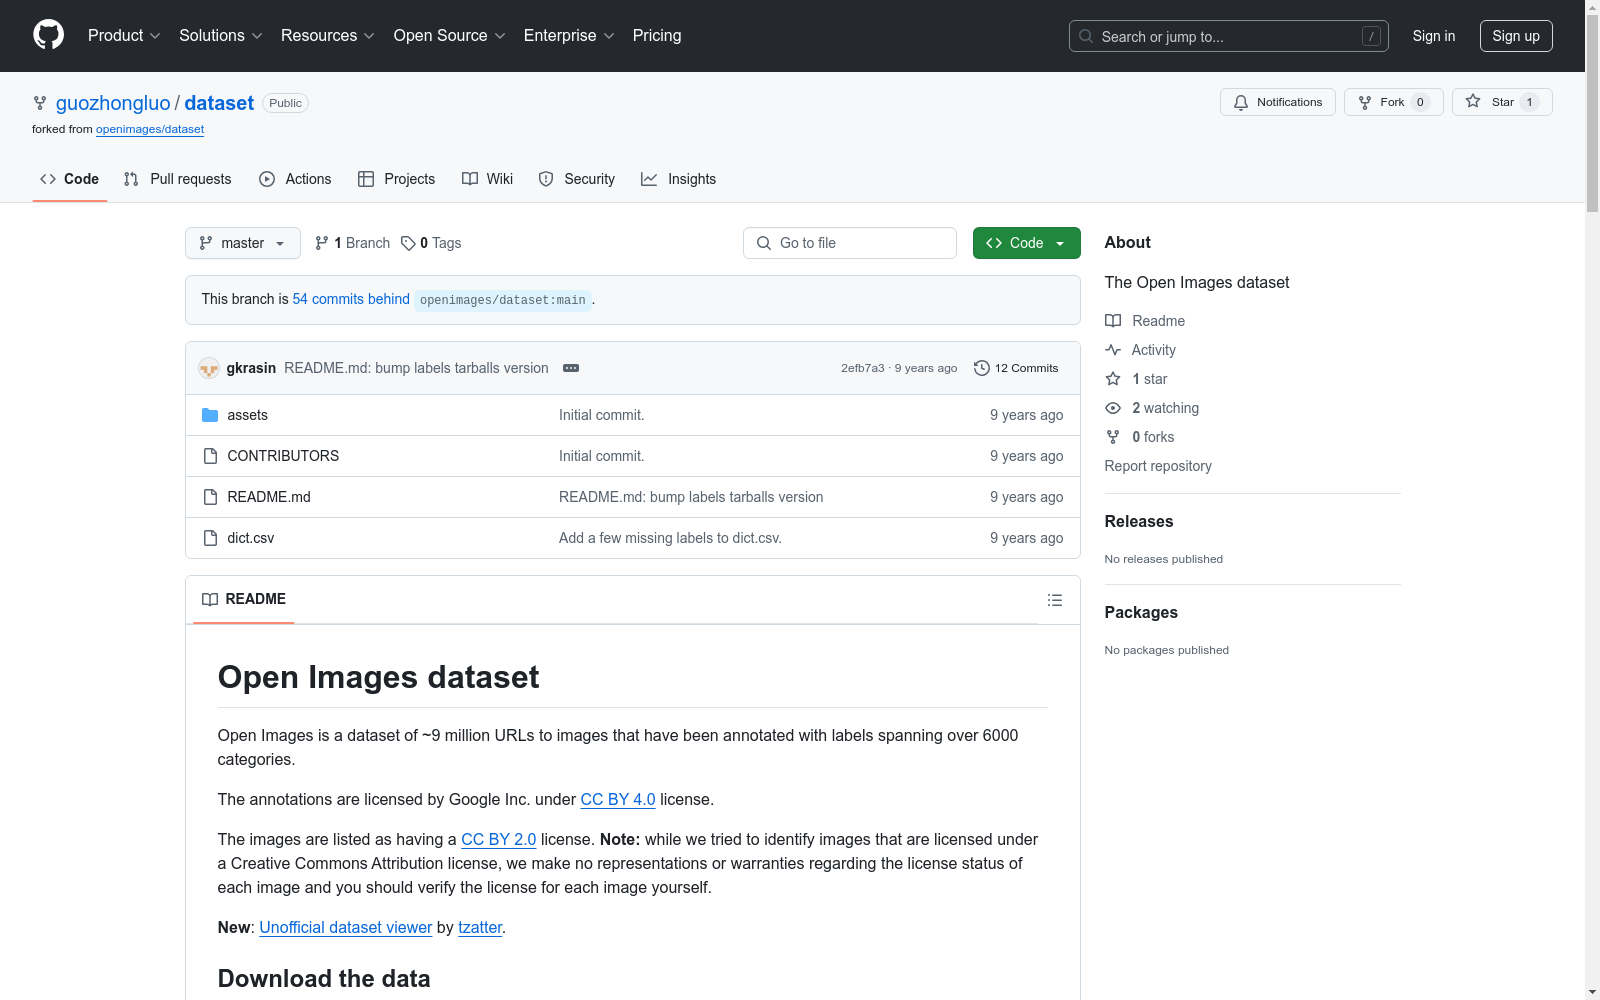Open the Actions tab
The width and height of the screenshot is (1600, 1000).
point(295,179)
